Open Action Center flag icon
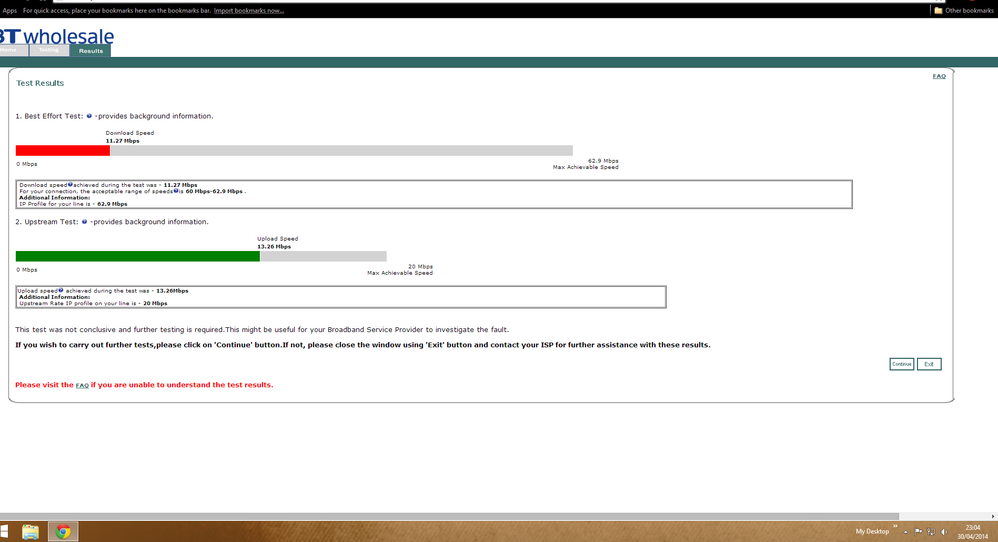 pyautogui.click(x=918, y=532)
